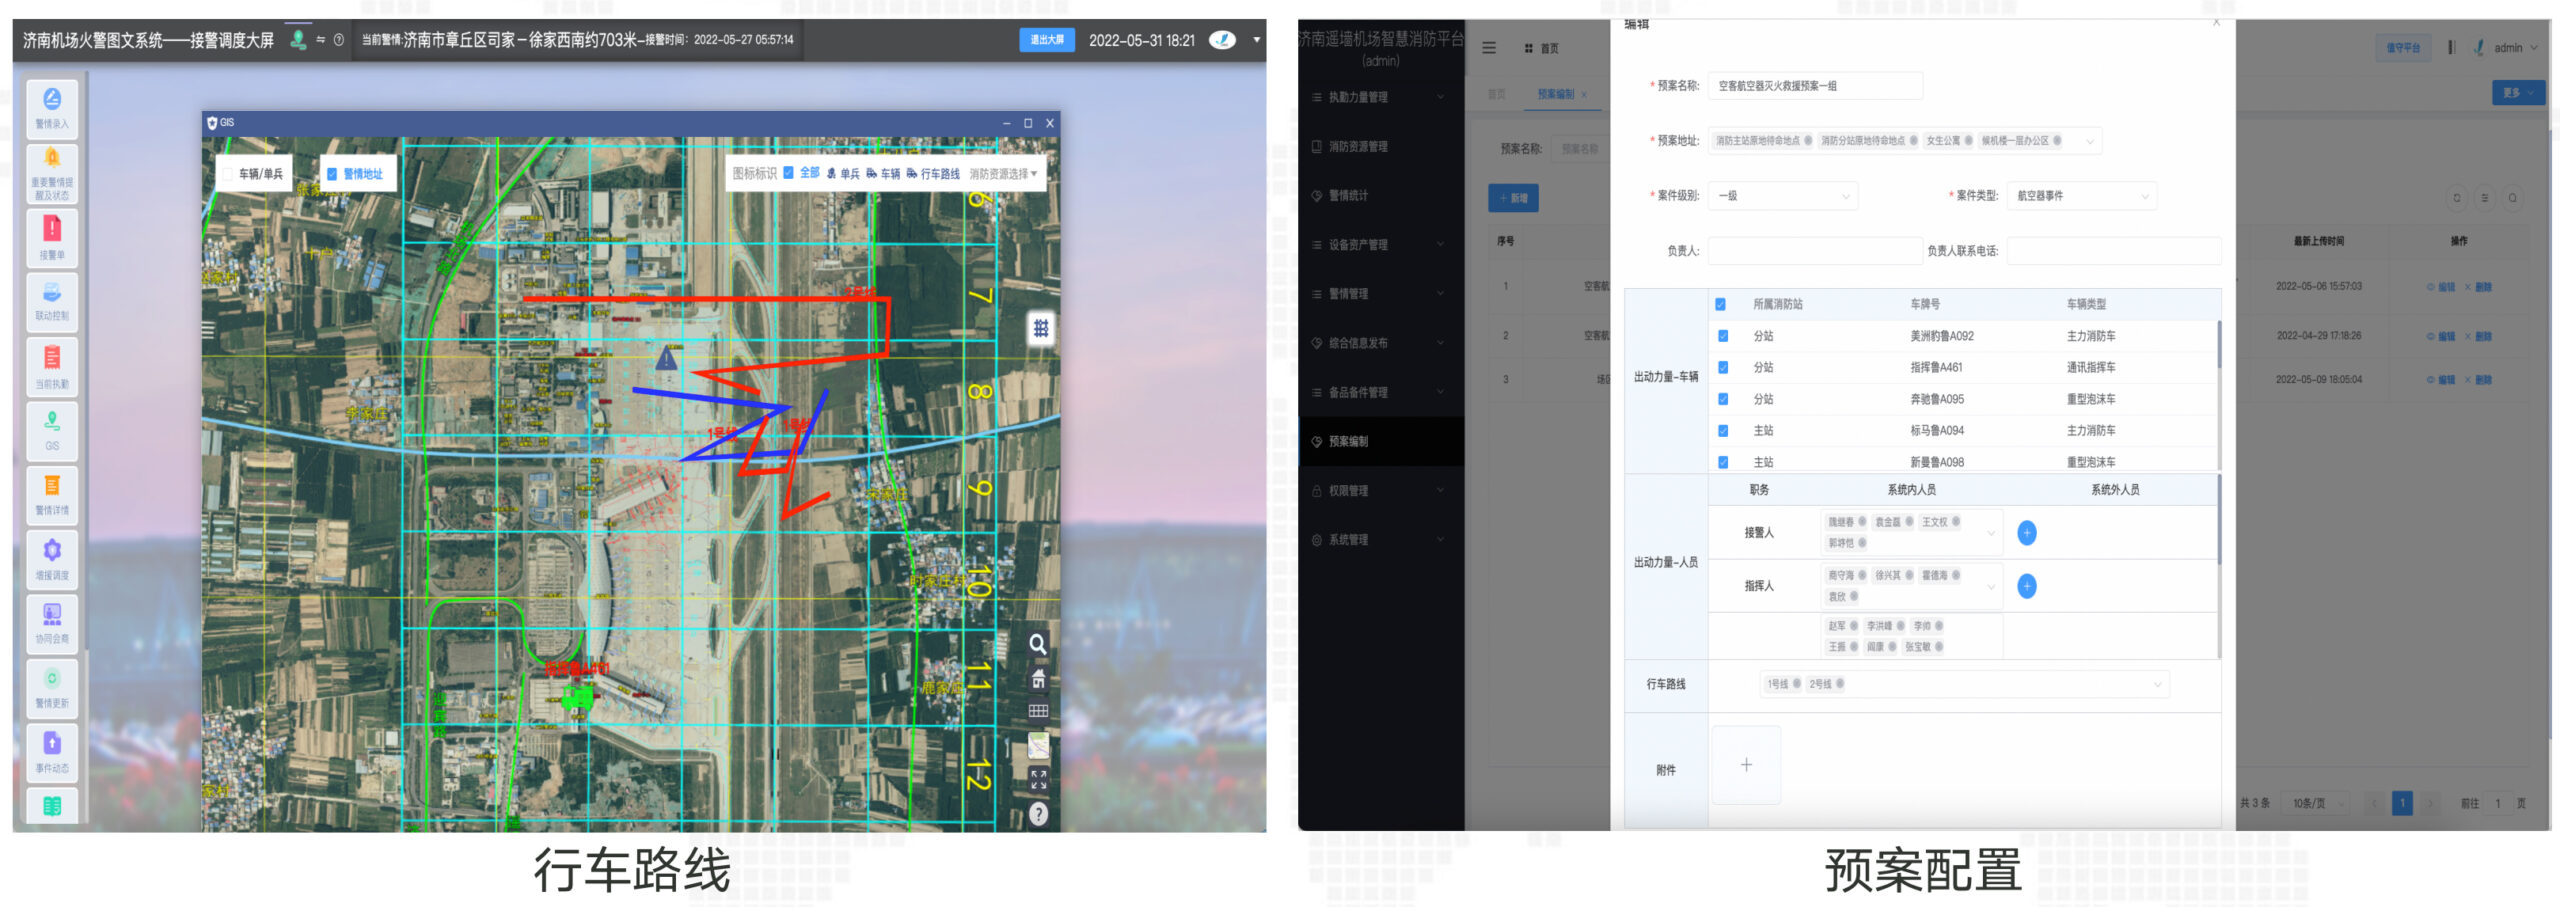
Task: Click 编辑 link for 2022-05-06 row
Action: coord(2441,287)
